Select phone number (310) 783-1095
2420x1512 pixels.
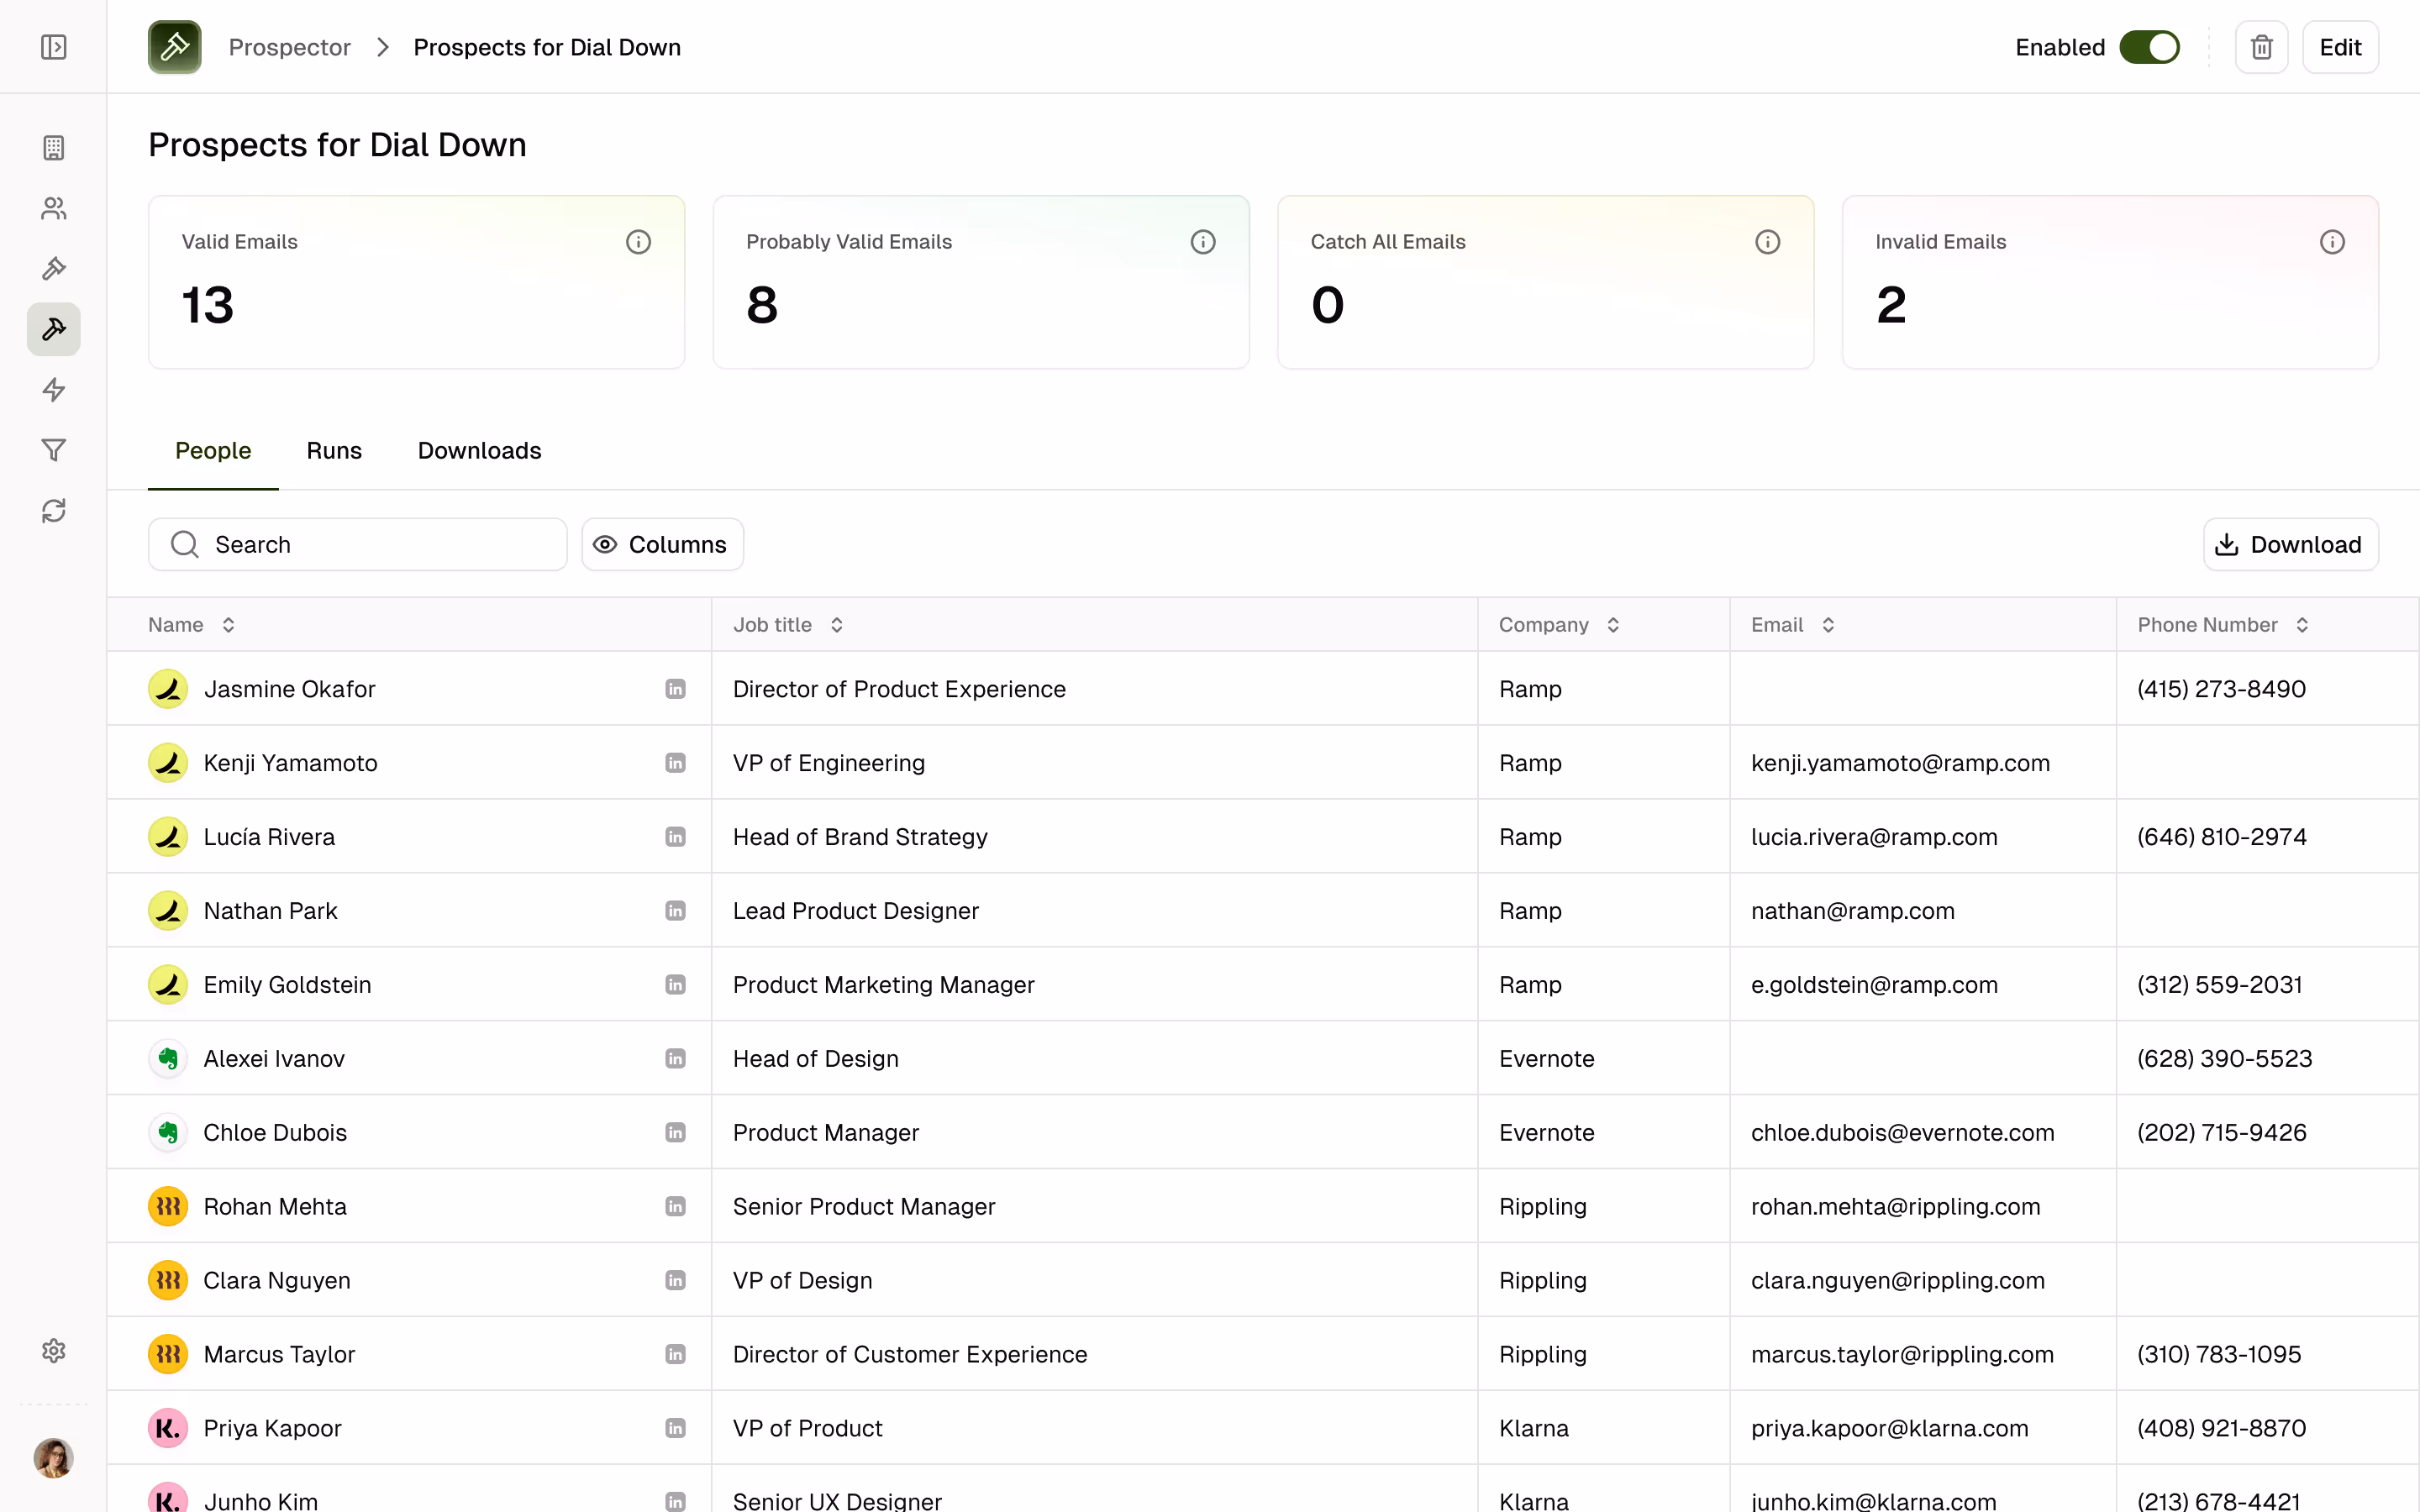click(2219, 1355)
